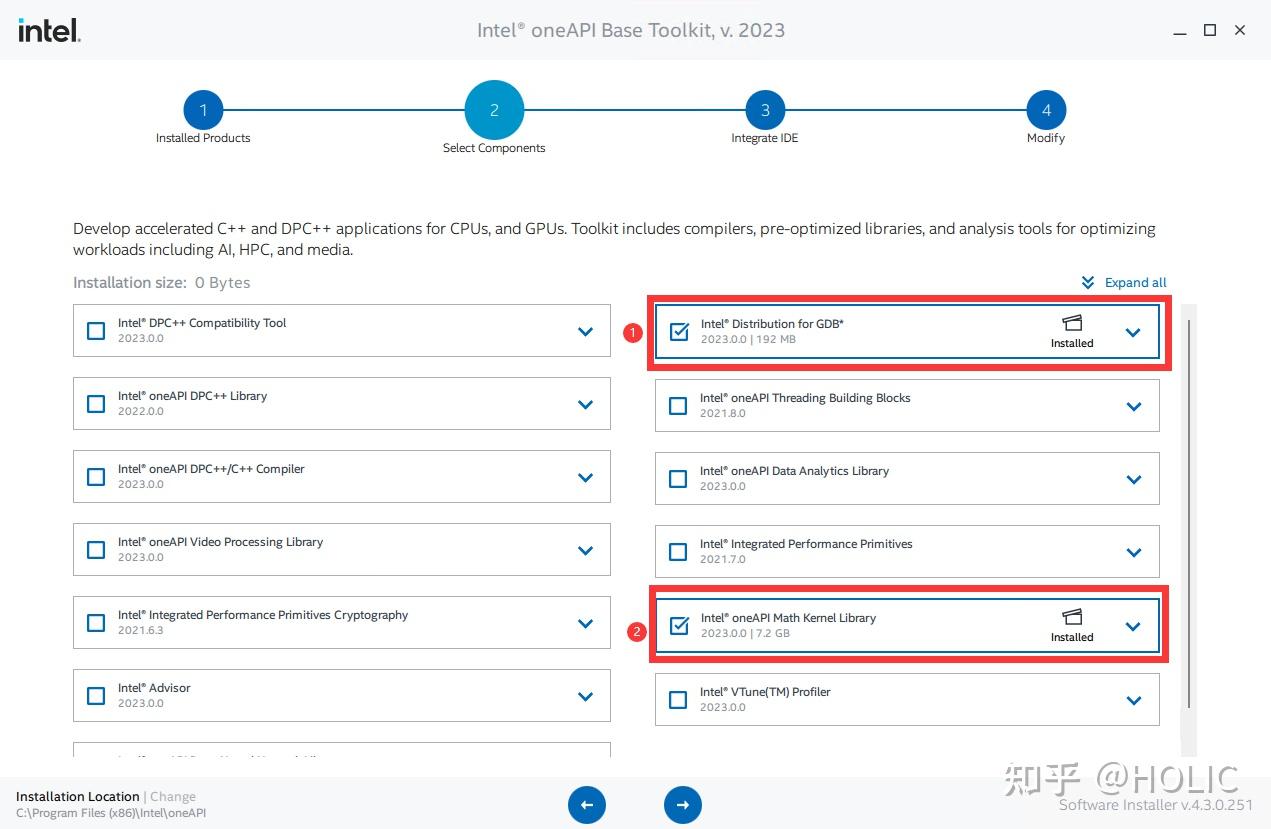Click the oneAPI Base Toolkit v. 2023 title
The height and width of the screenshot is (829, 1271).
coord(631,30)
